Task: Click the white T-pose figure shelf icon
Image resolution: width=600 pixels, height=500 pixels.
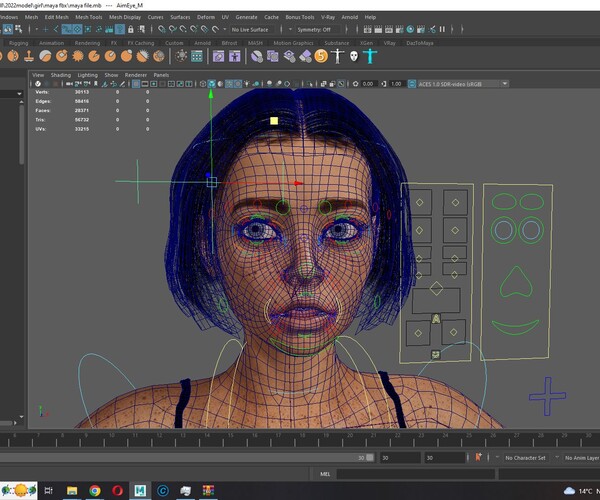Action: [x=337, y=56]
